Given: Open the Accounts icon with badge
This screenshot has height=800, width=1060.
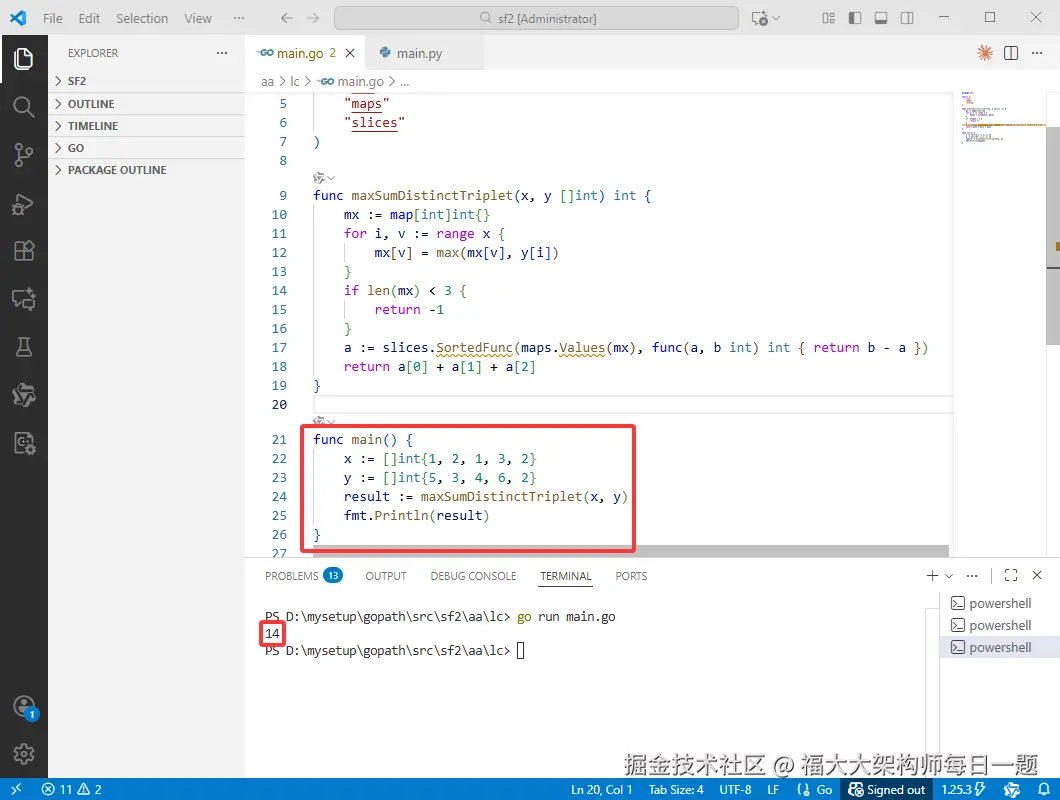Looking at the screenshot, I should point(24,707).
